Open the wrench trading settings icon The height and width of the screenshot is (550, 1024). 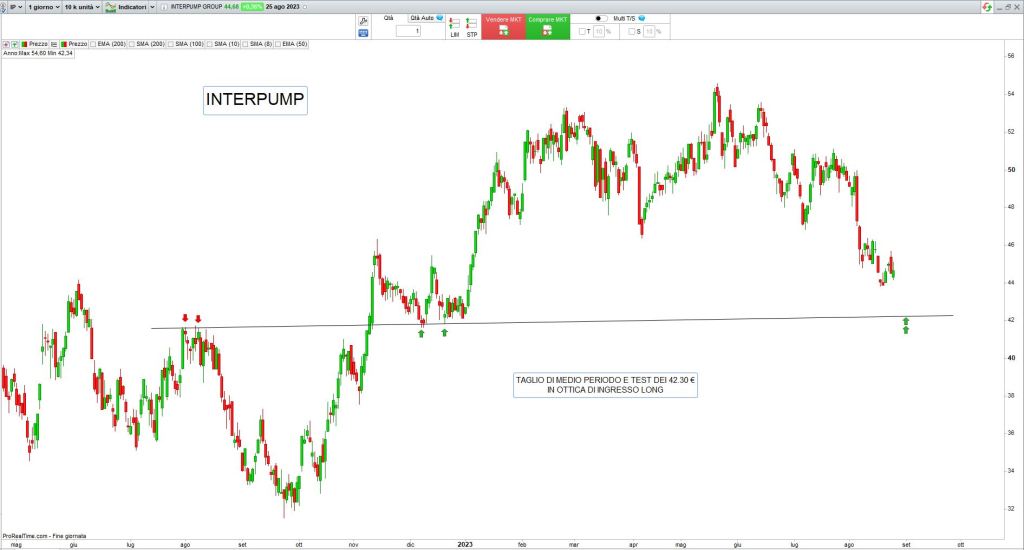pyautogui.click(x=364, y=21)
